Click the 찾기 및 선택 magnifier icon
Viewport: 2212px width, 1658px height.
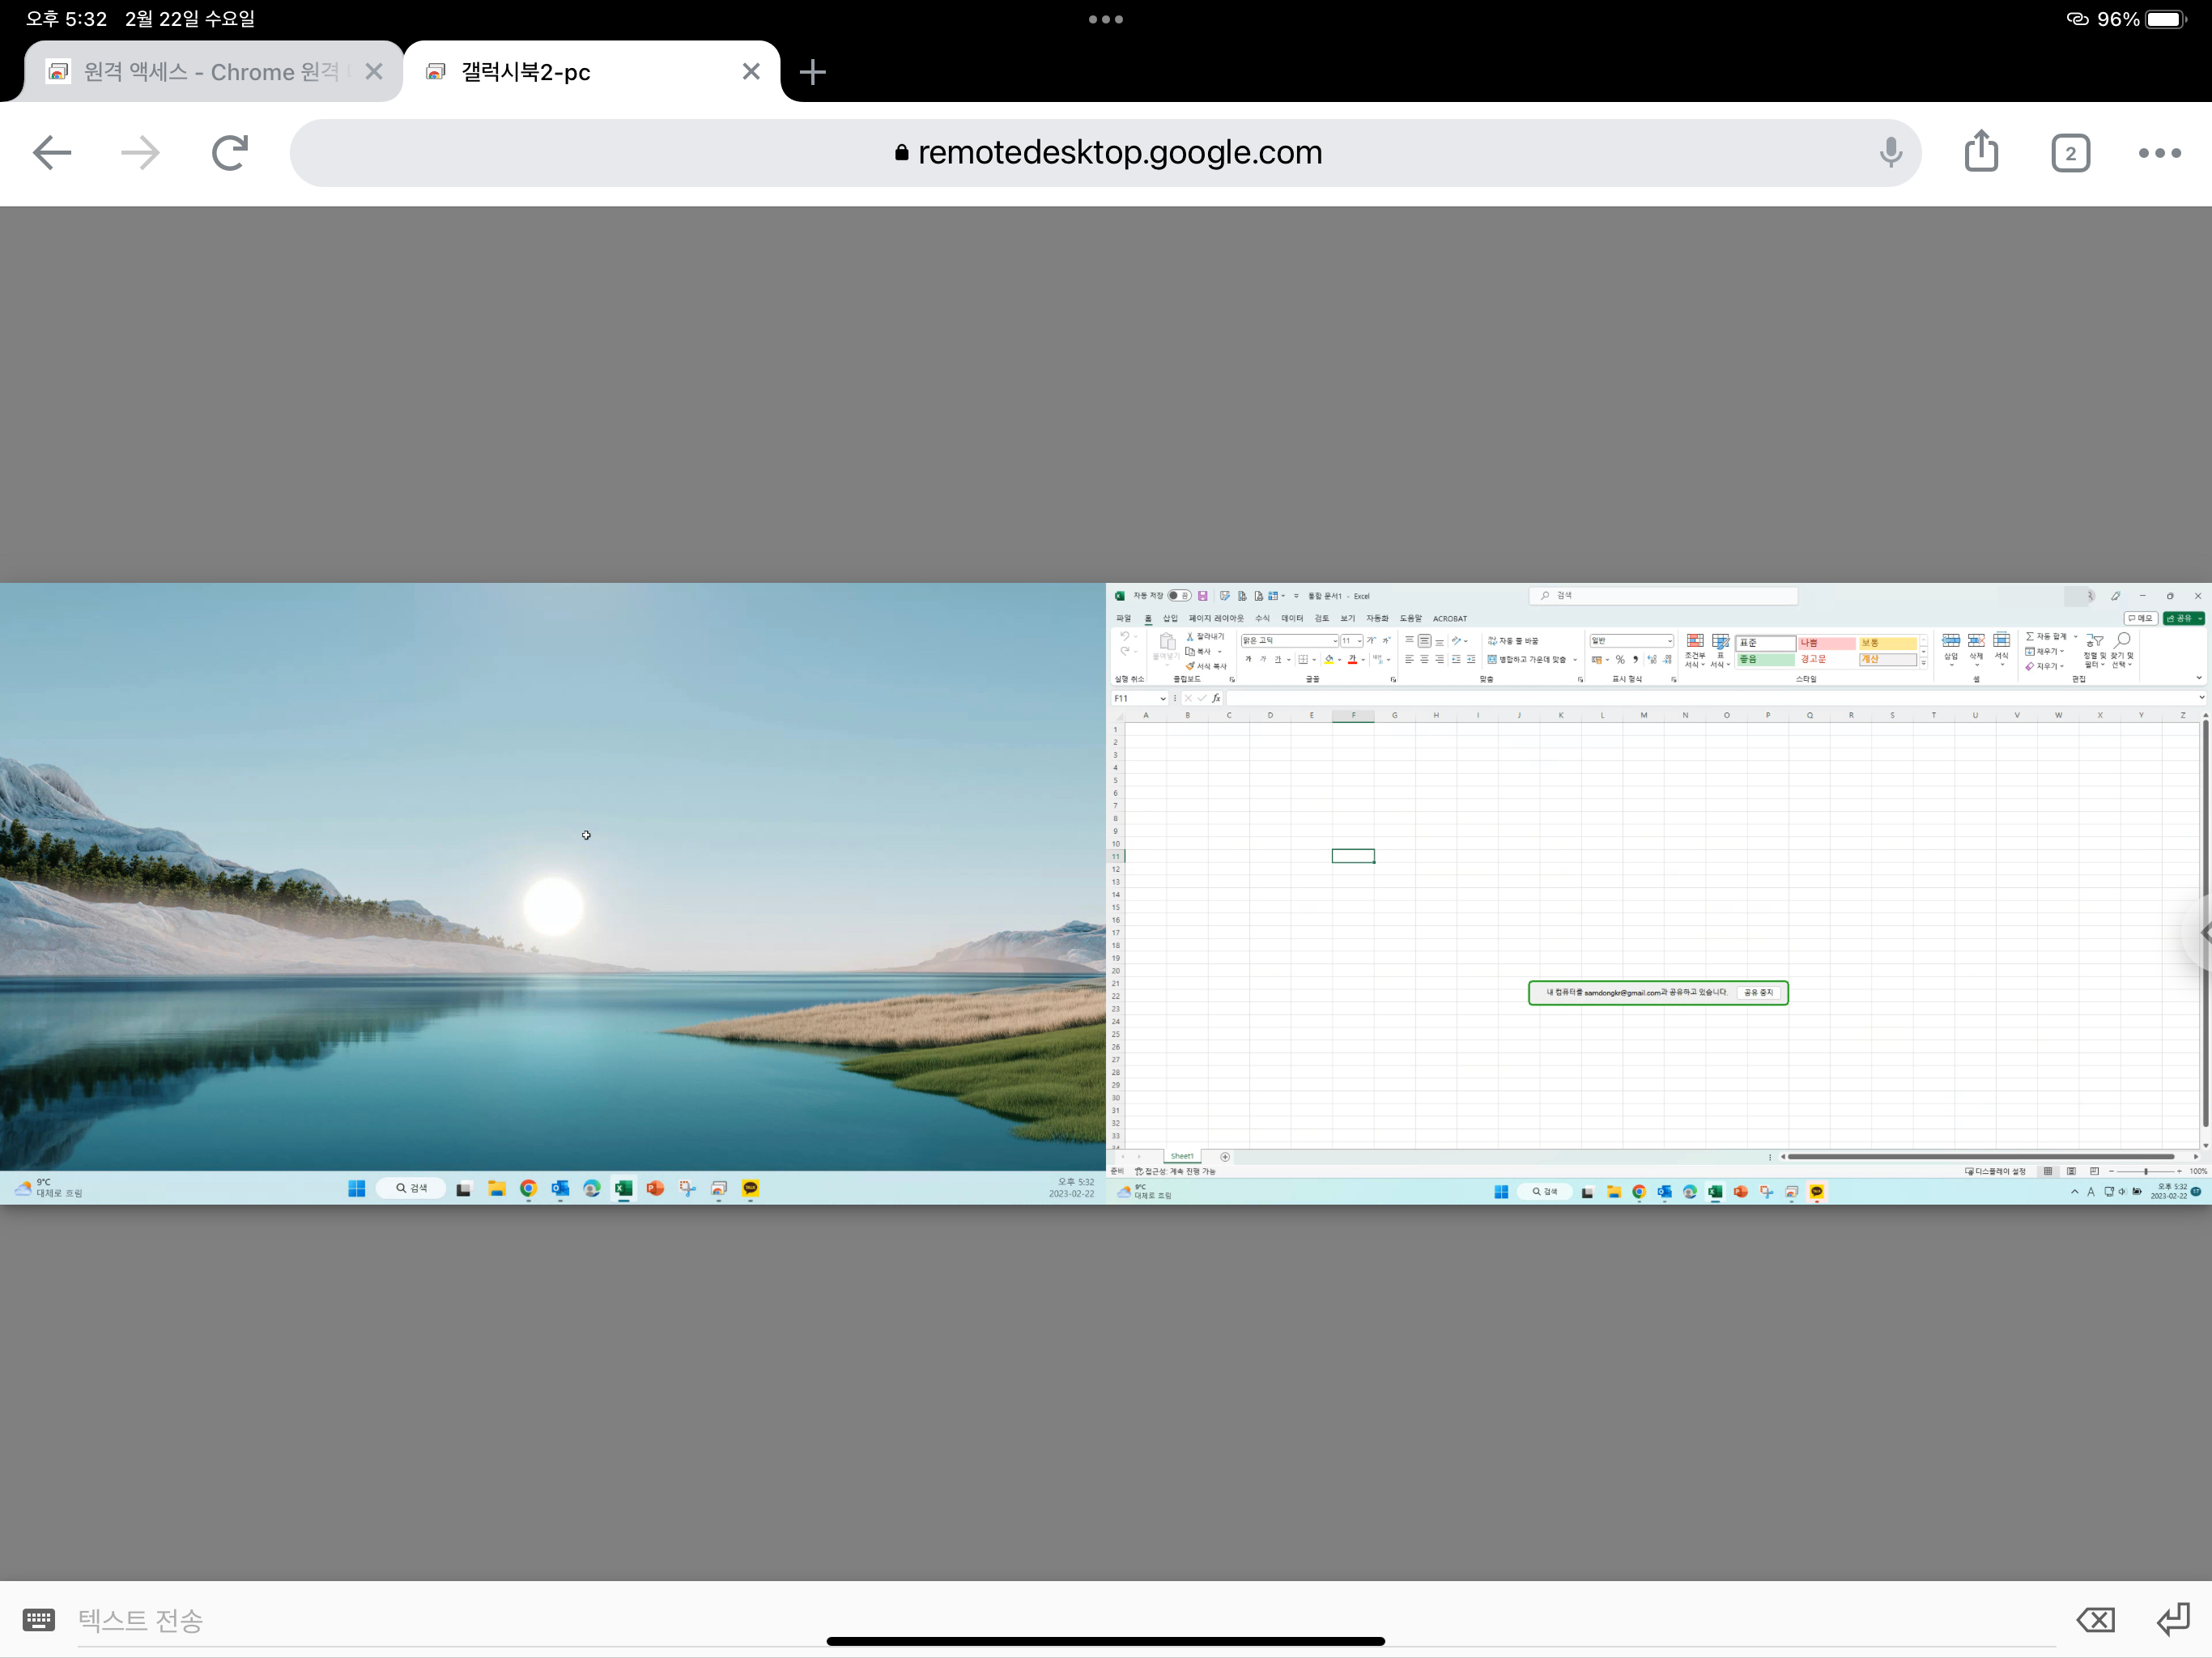point(2123,640)
